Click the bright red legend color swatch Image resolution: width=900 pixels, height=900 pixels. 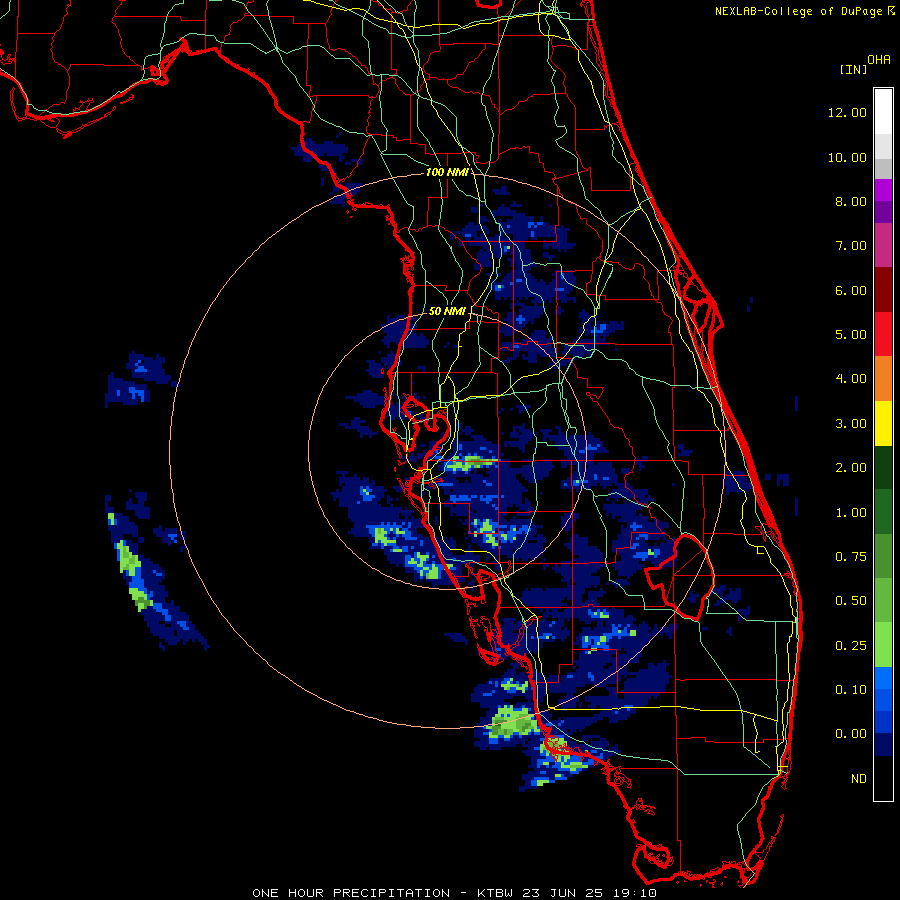click(x=883, y=334)
